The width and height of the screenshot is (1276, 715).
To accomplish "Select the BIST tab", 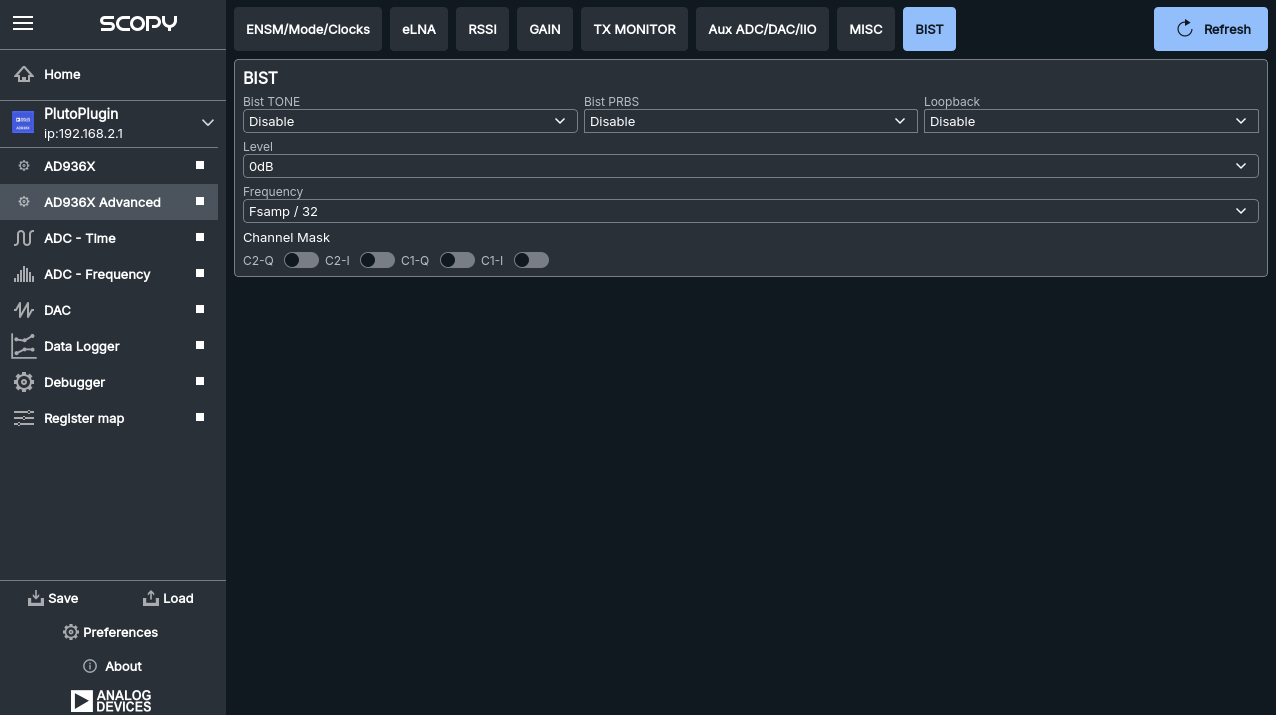I will tap(929, 29).
